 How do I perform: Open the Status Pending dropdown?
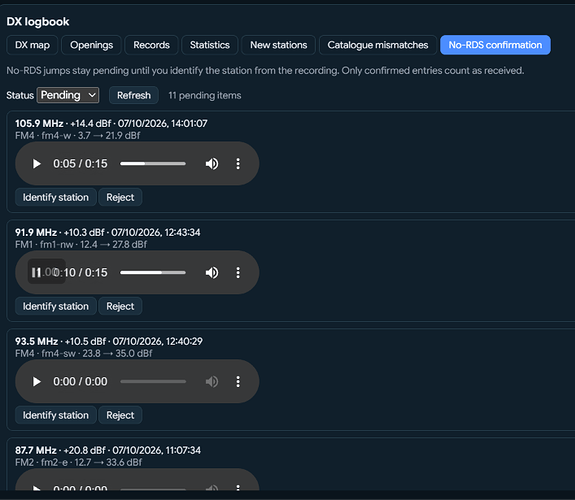point(68,95)
